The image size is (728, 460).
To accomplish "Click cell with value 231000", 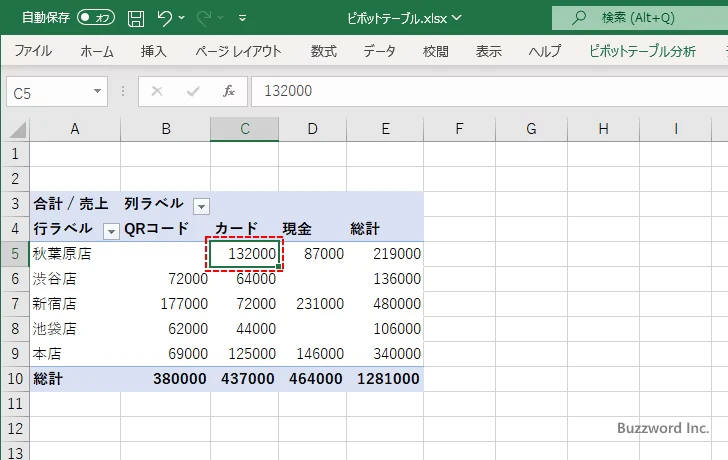I will (x=313, y=304).
